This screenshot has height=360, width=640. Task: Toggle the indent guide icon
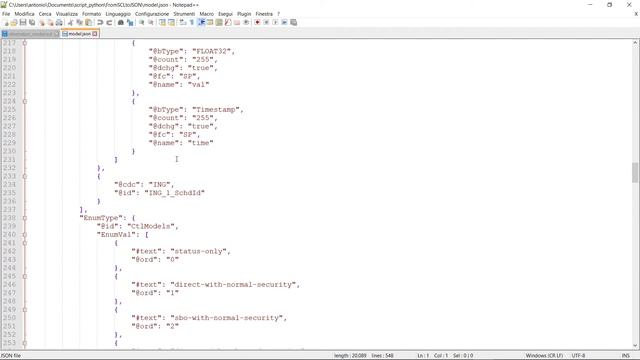[x=201, y=22]
